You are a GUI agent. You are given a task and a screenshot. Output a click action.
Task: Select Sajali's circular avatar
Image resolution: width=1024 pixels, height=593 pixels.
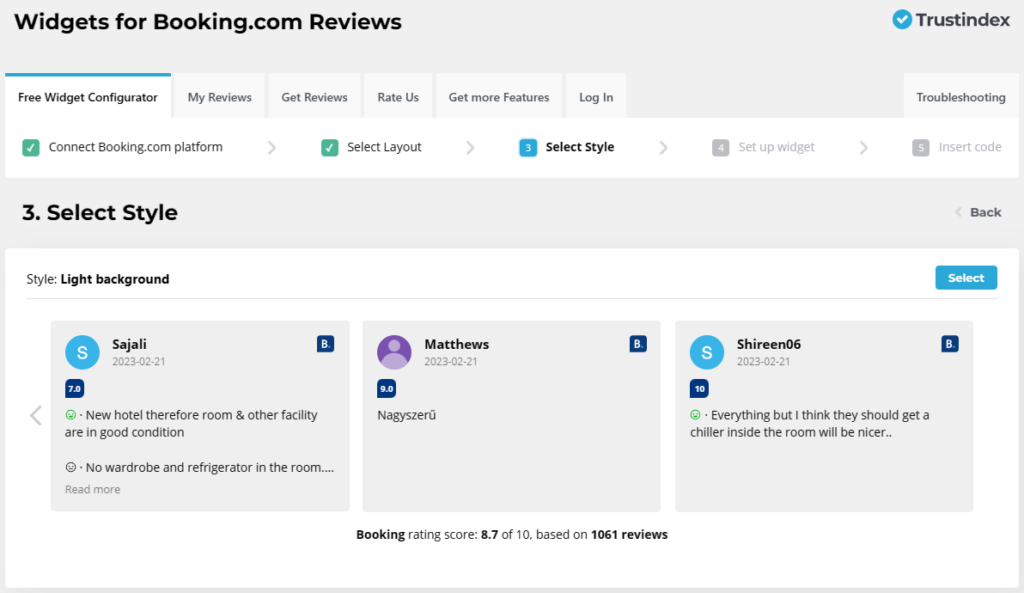pyautogui.click(x=82, y=352)
